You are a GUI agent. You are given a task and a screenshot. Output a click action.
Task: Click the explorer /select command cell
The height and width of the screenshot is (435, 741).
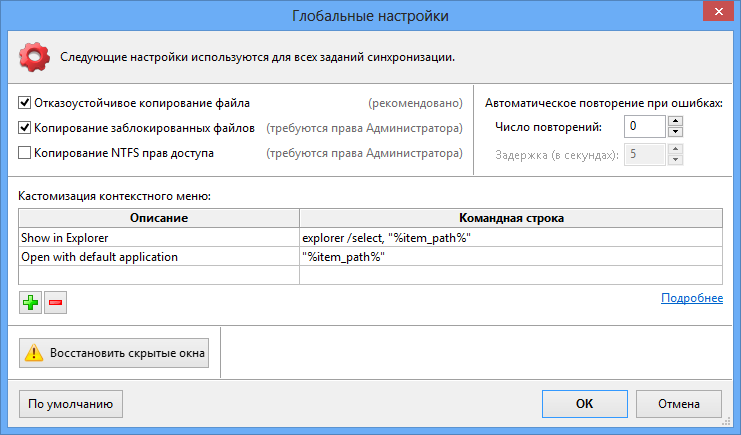tap(510, 238)
